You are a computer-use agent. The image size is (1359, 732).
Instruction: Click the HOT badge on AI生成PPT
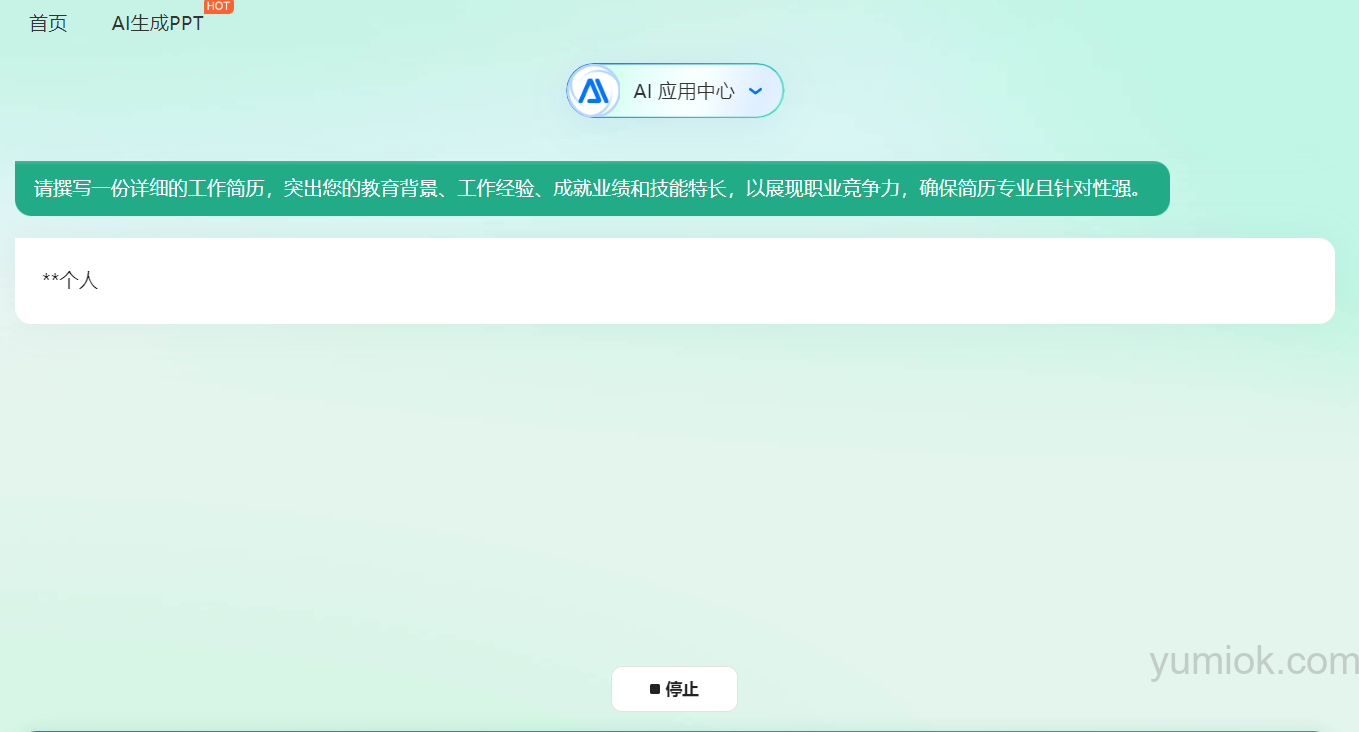tap(218, 6)
